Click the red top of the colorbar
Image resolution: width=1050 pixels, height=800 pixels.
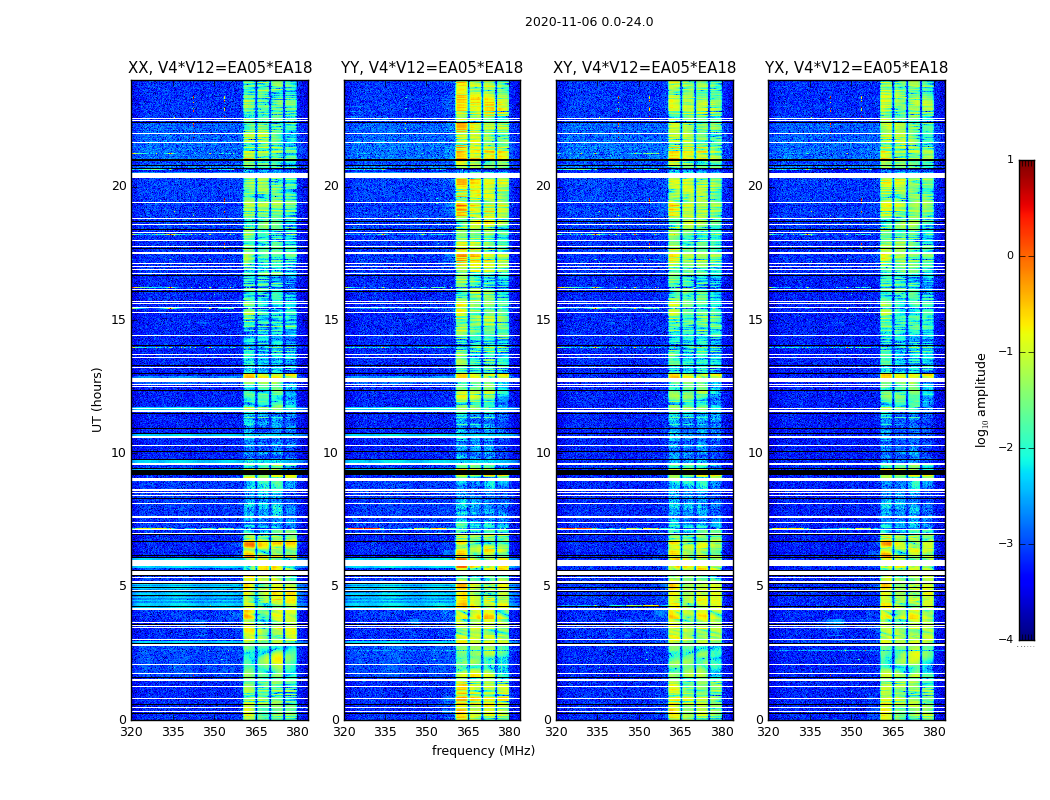pyautogui.click(x=1027, y=165)
